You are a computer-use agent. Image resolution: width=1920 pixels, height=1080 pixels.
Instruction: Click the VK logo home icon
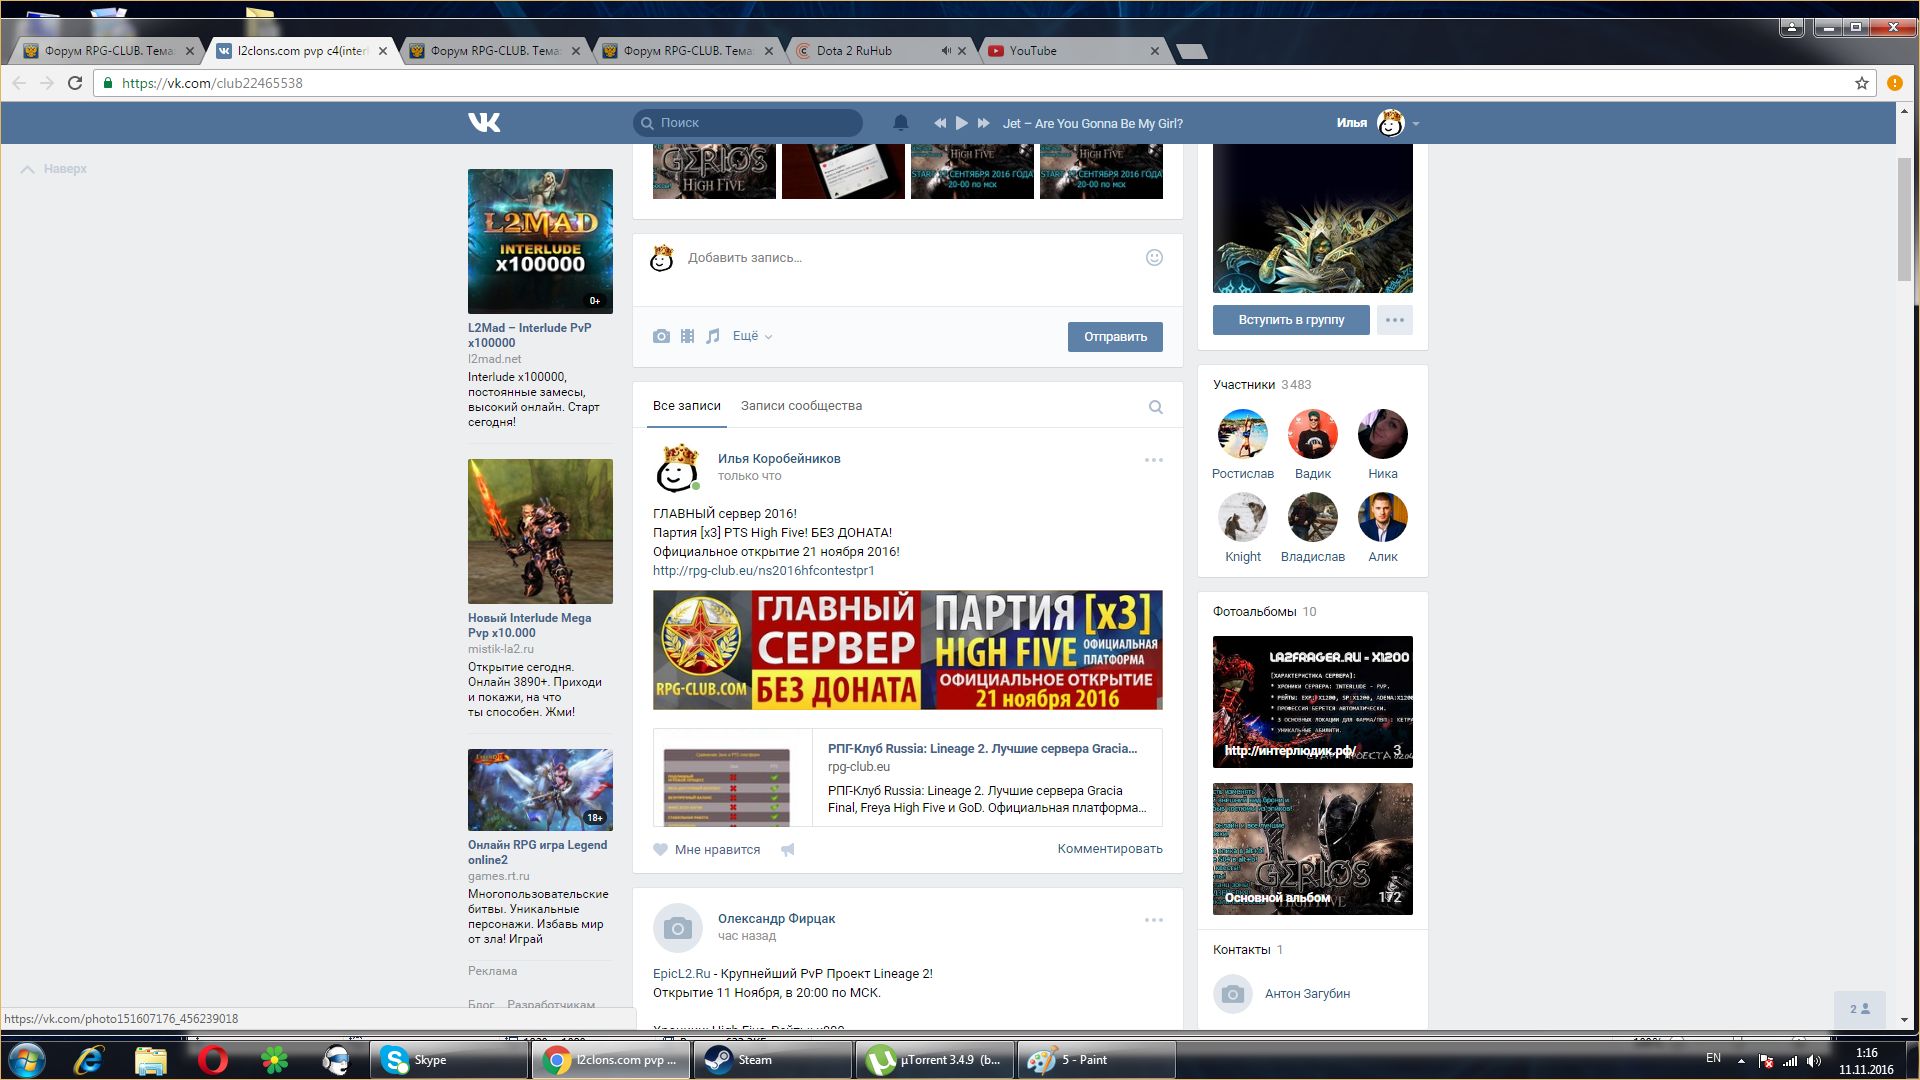[484, 122]
